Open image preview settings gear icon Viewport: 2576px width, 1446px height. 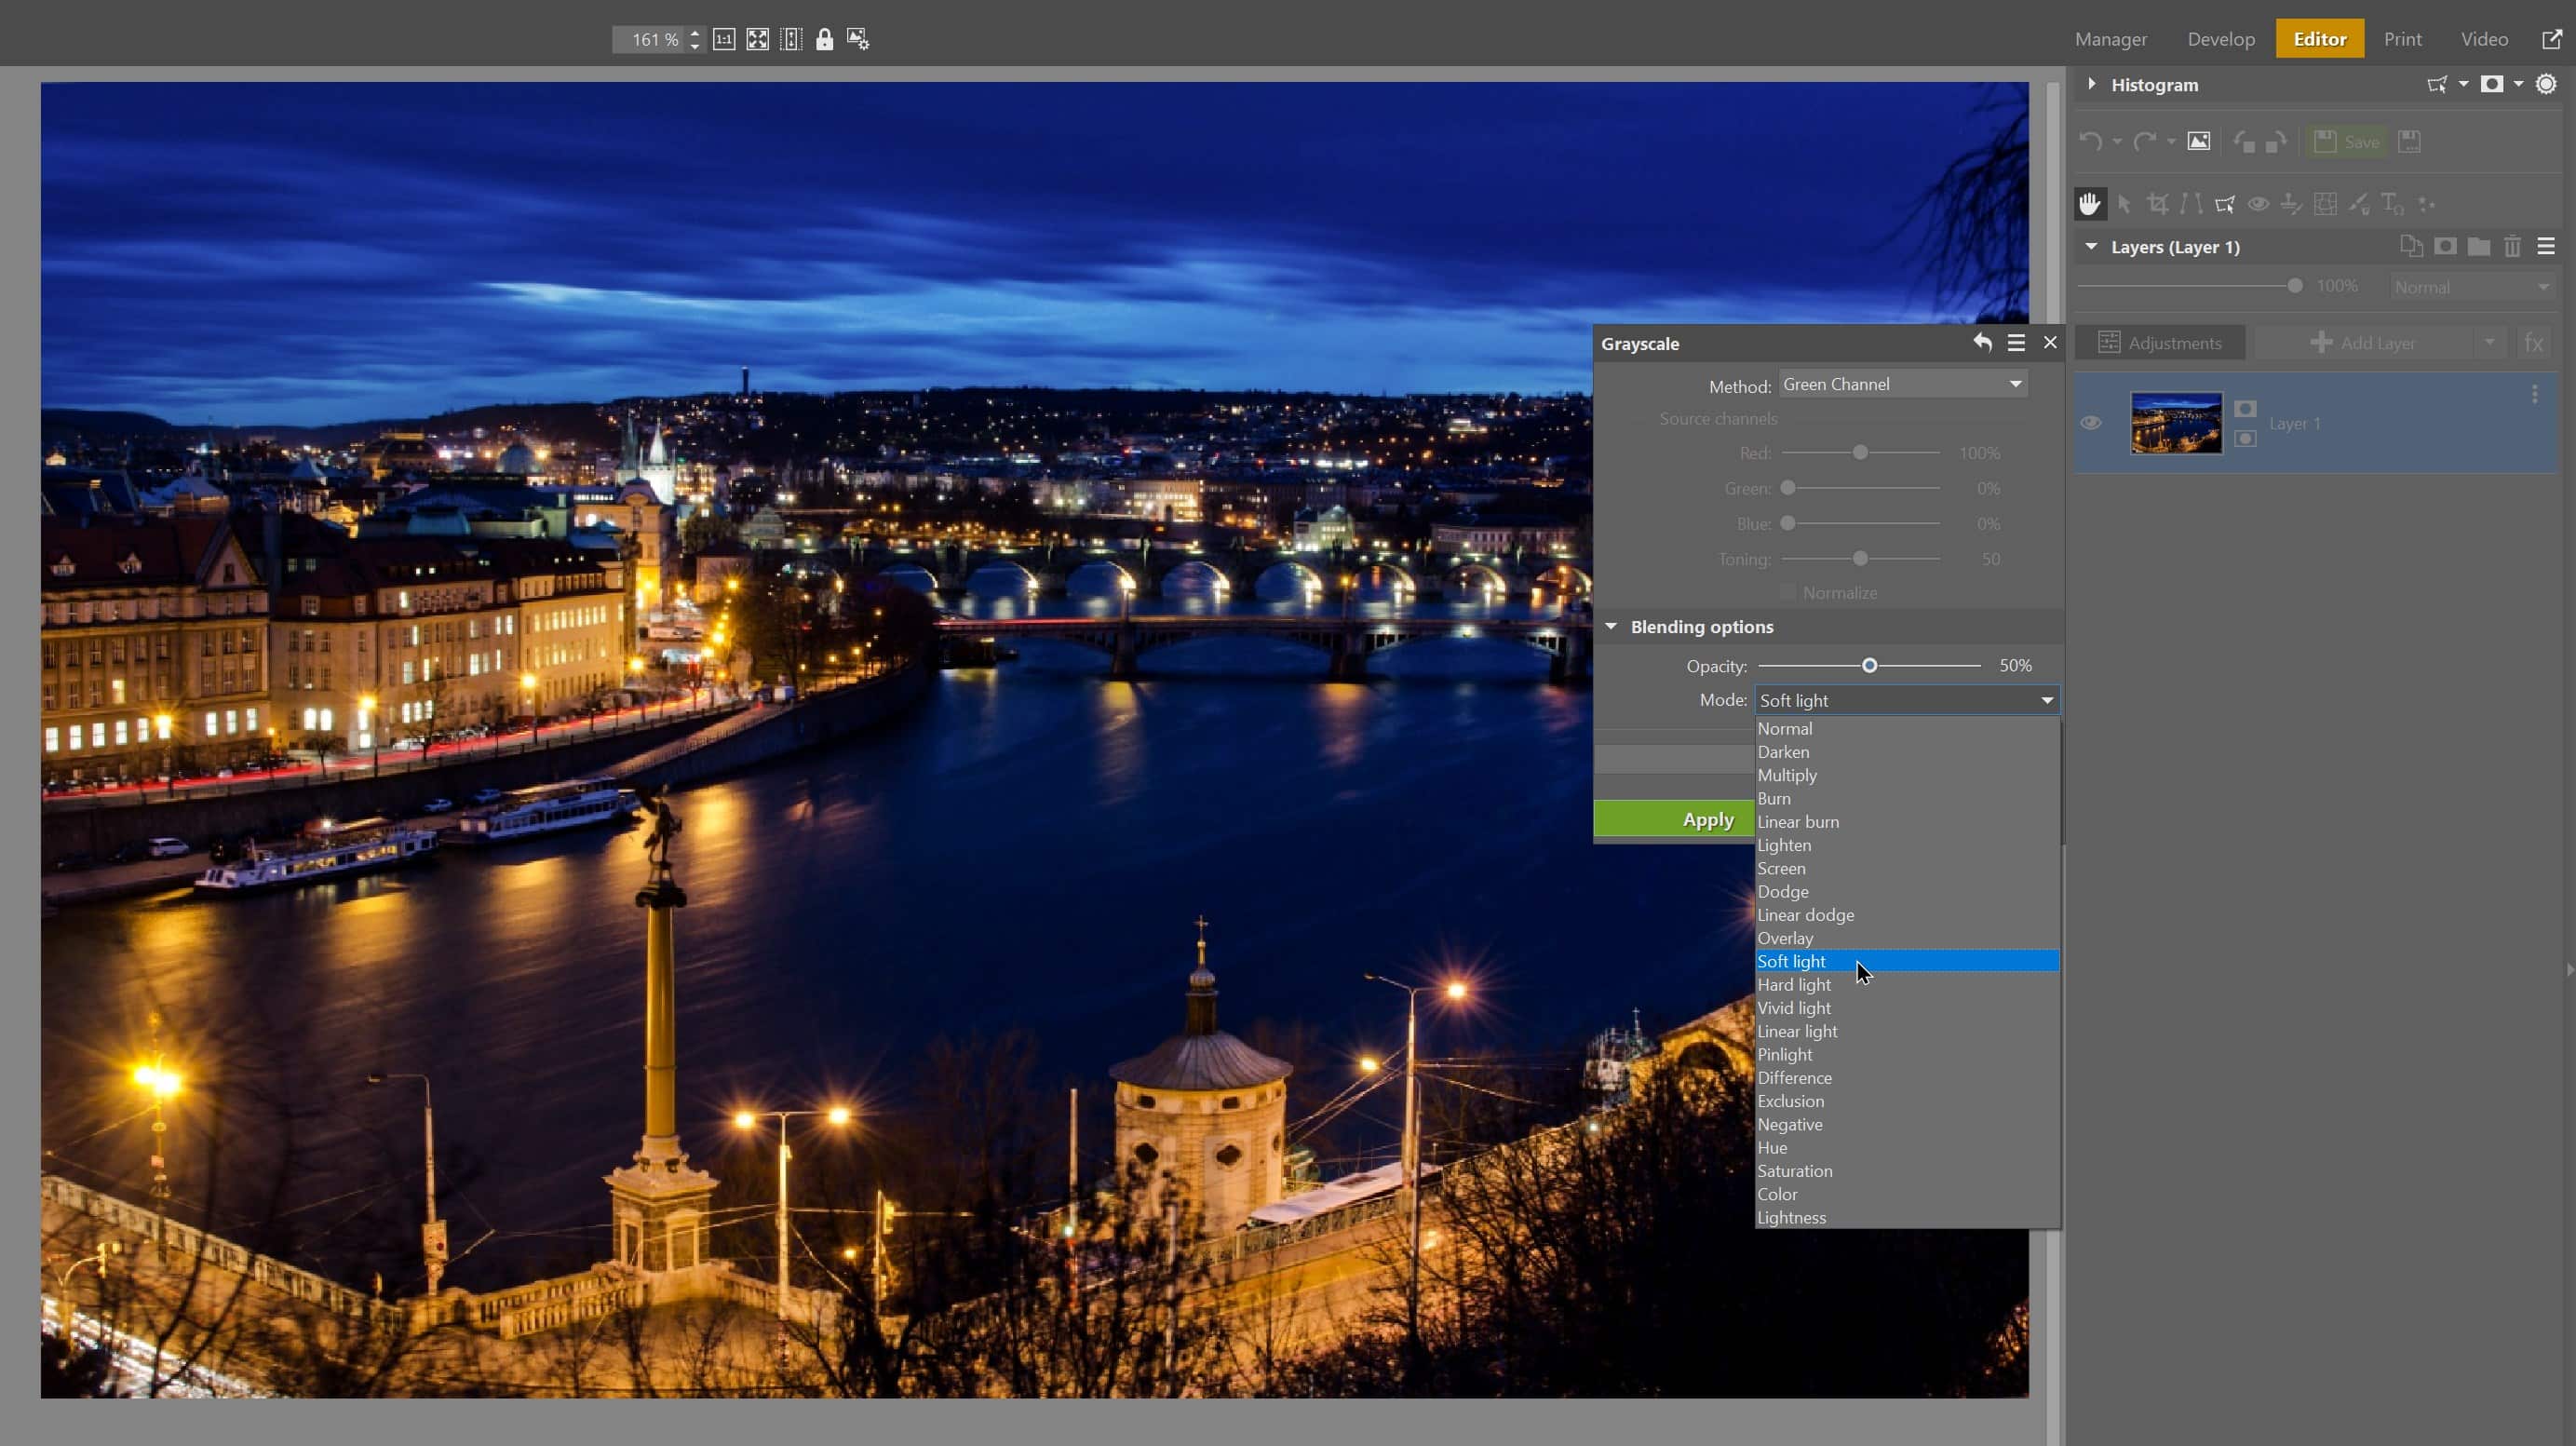(x=858, y=39)
